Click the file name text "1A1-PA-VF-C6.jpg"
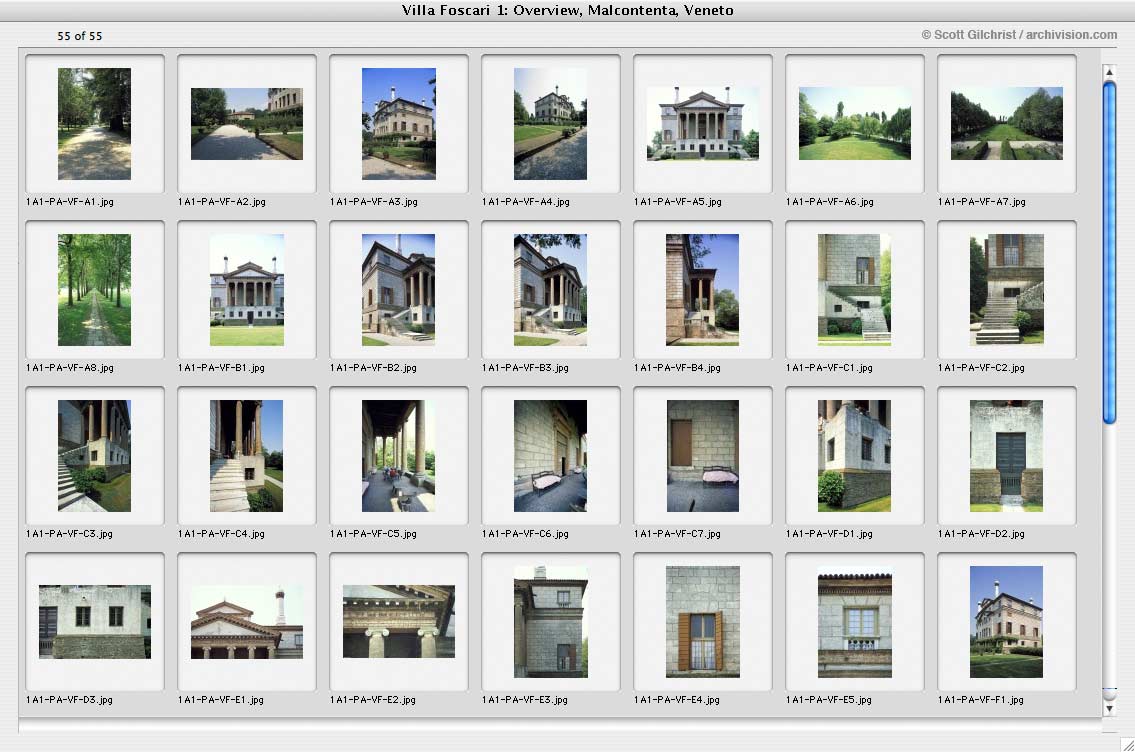Image resolution: width=1135 pixels, height=752 pixels. click(526, 533)
